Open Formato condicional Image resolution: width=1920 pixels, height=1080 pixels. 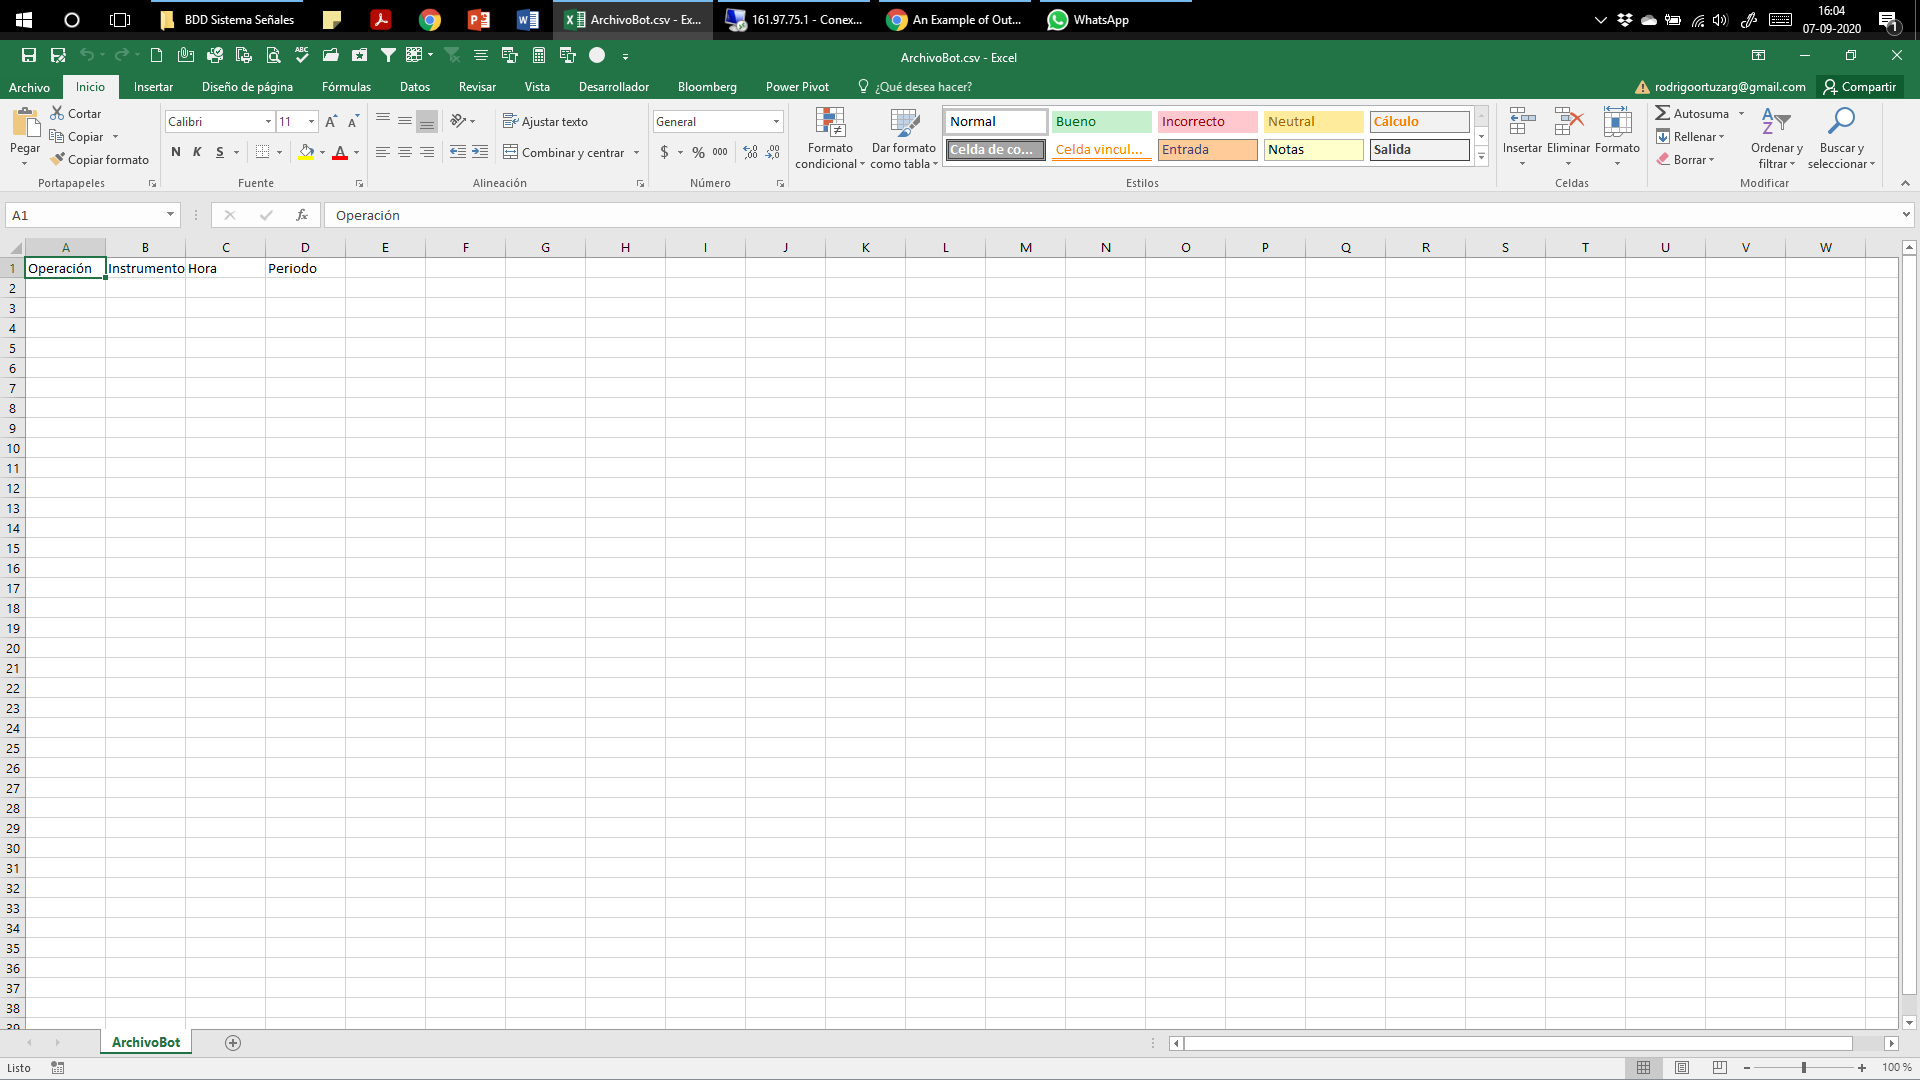(830, 139)
